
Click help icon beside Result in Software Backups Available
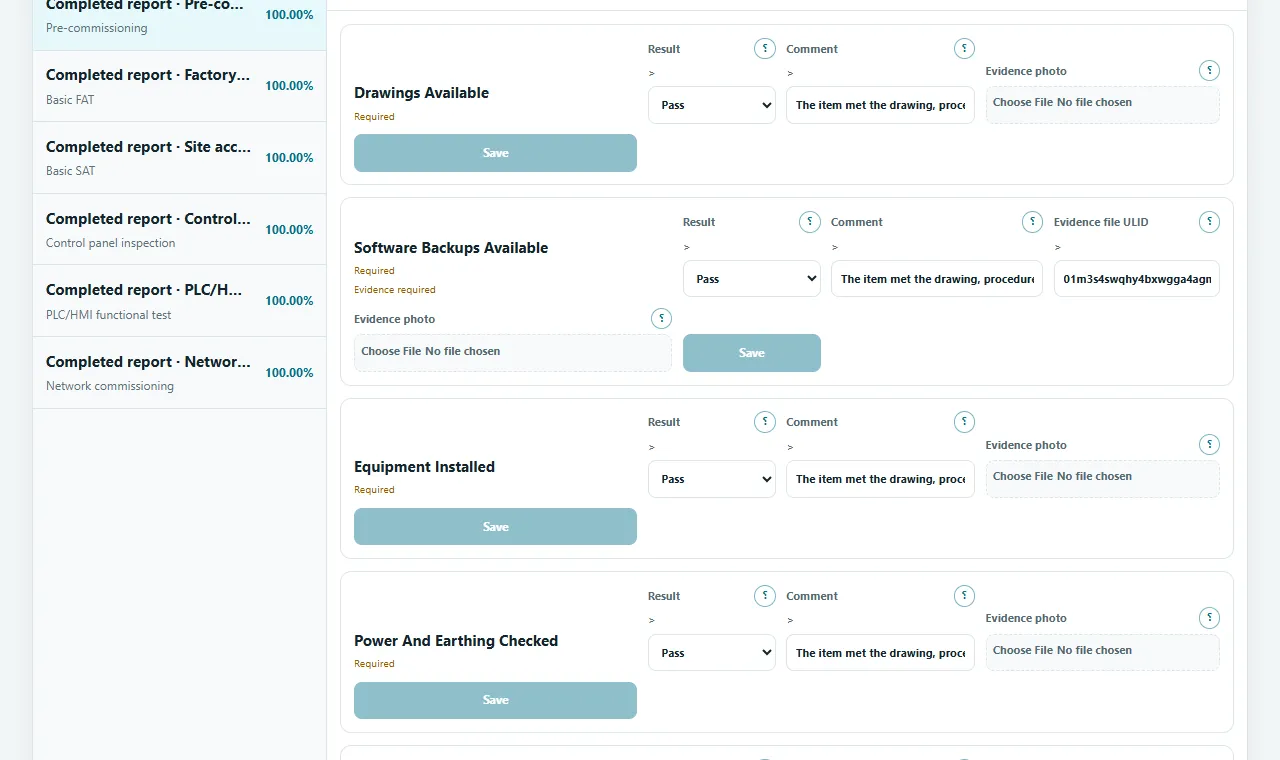(810, 222)
